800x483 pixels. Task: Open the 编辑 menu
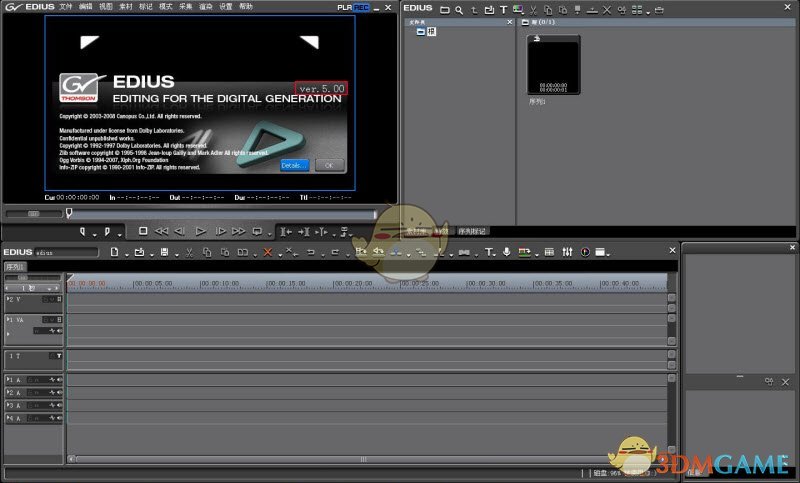(86, 7)
